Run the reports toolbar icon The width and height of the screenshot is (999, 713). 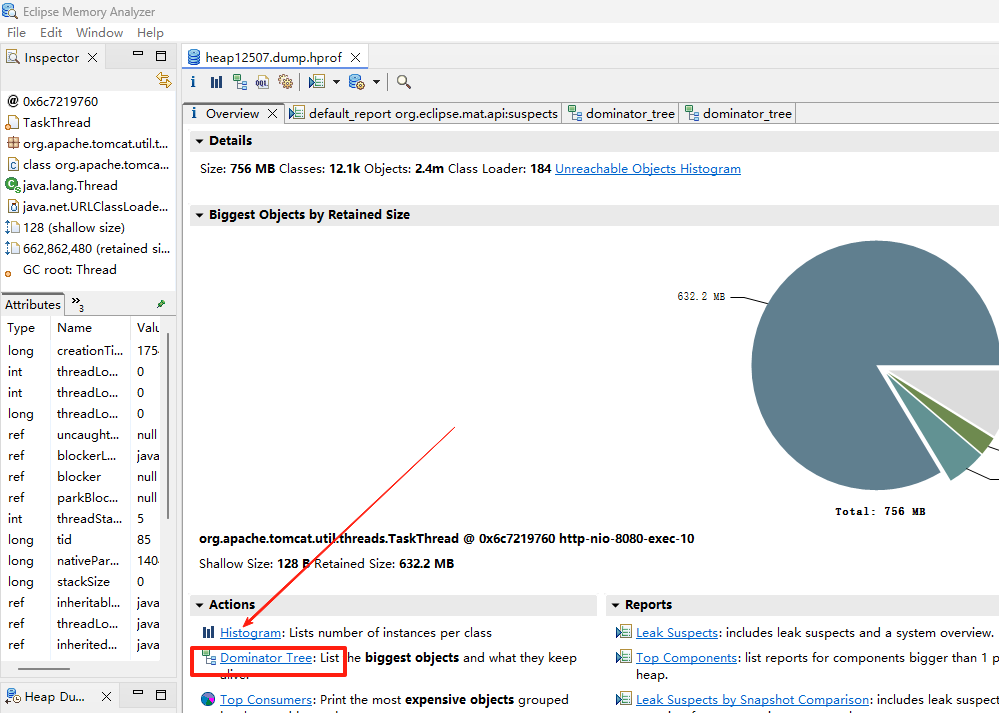317,82
